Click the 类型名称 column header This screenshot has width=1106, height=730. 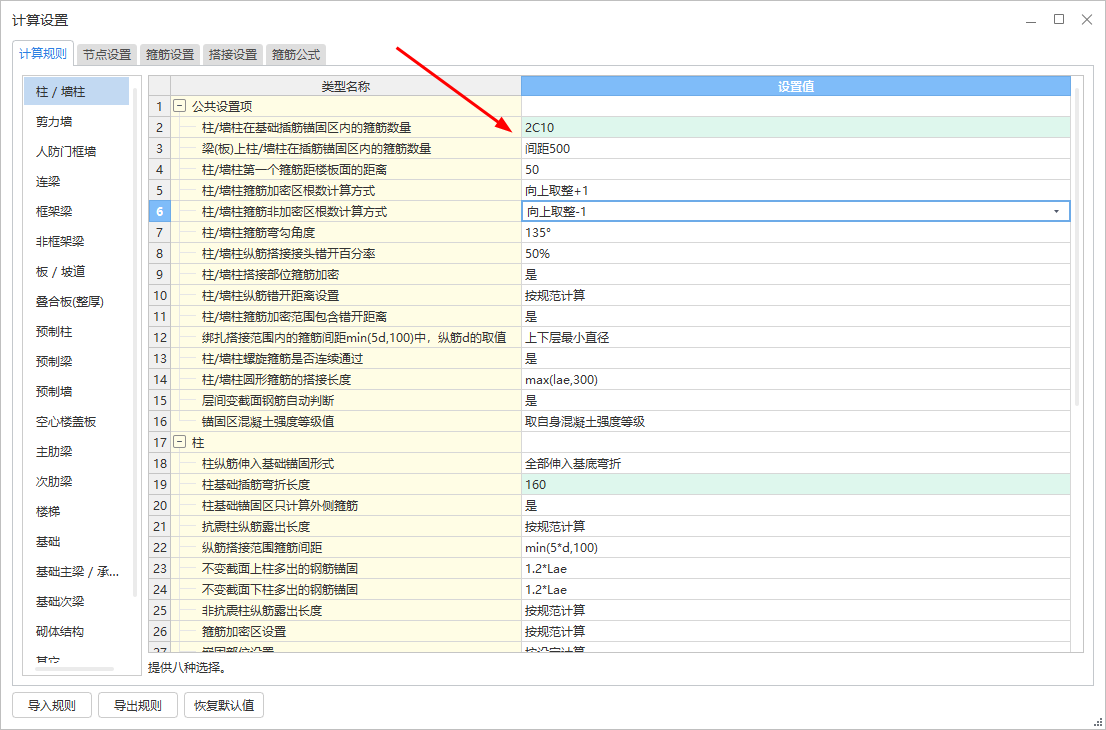click(346, 86)
